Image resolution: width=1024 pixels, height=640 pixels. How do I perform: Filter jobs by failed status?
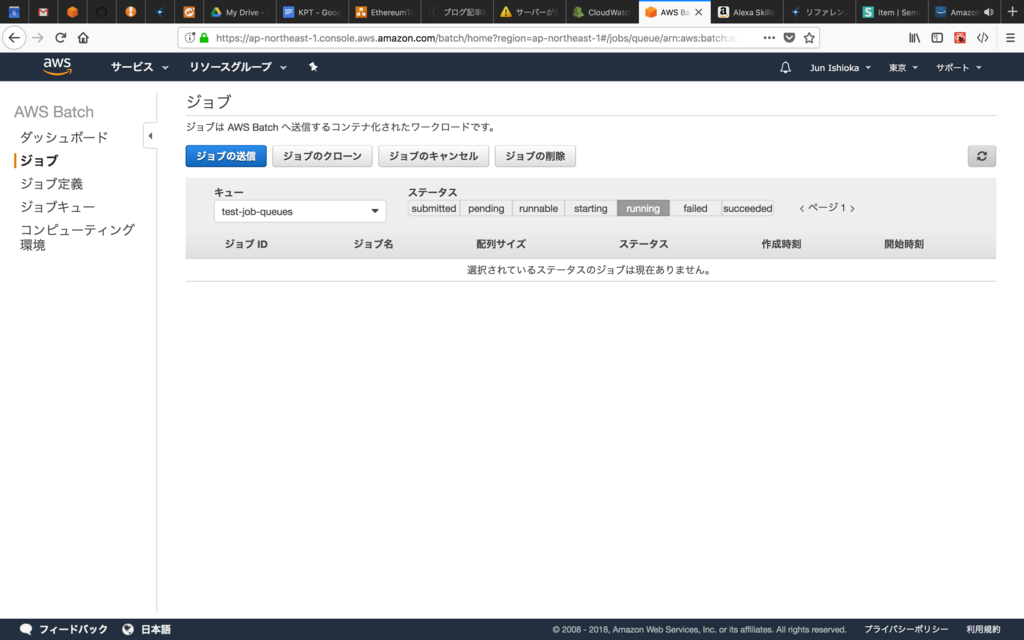[696, 208]
